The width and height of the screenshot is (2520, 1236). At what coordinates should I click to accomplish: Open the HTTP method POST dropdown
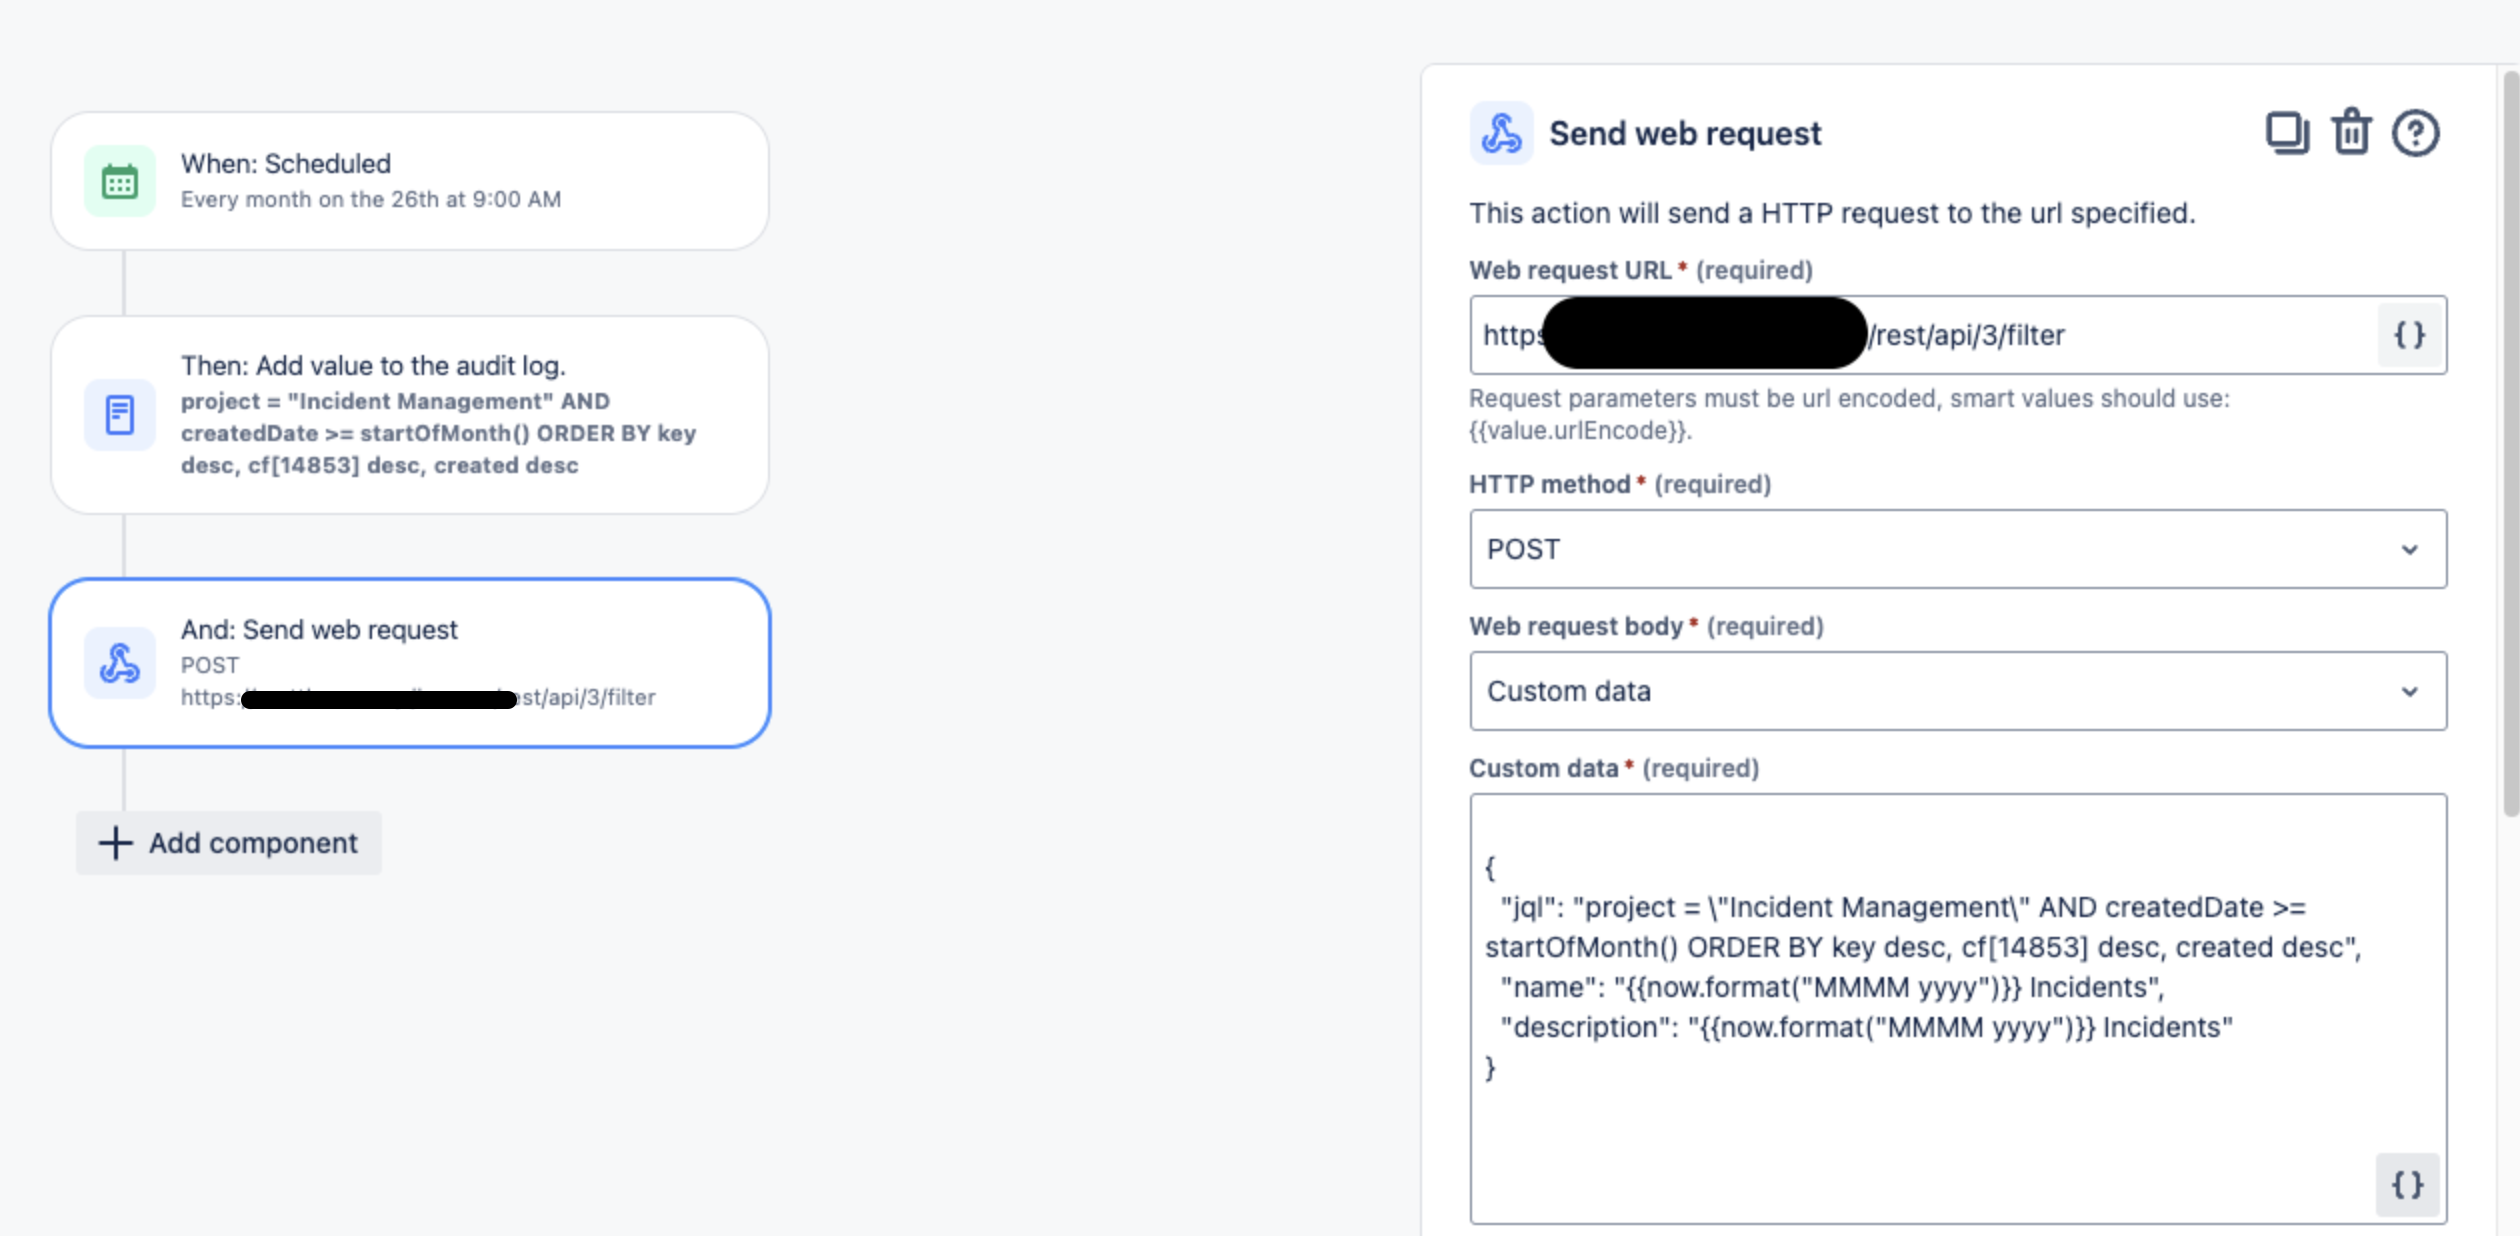1958,549
